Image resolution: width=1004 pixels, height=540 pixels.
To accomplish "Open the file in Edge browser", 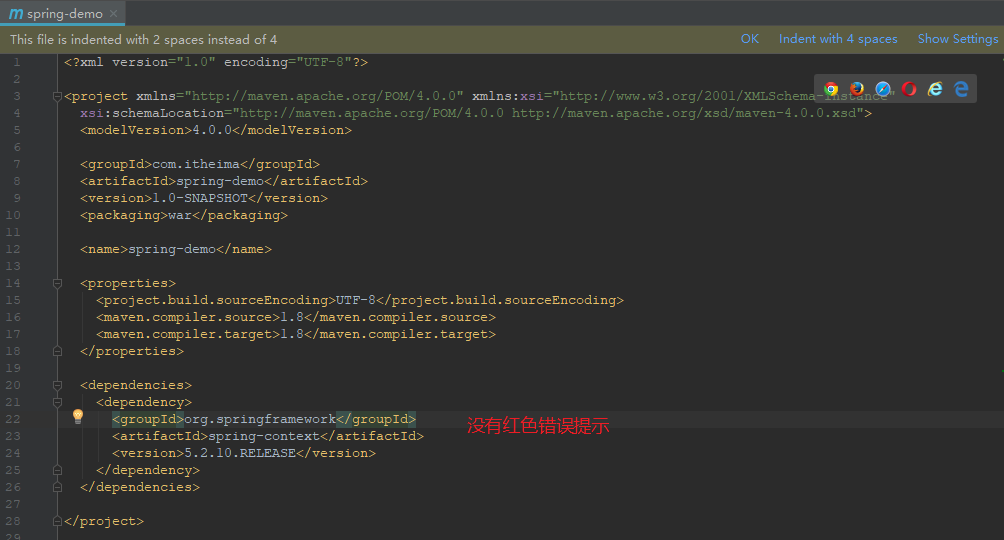I will [x=961, y=89].
